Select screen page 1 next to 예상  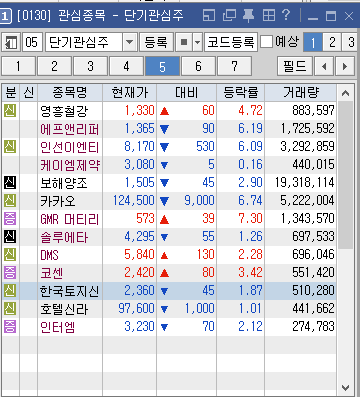click(x=313, y=42)
